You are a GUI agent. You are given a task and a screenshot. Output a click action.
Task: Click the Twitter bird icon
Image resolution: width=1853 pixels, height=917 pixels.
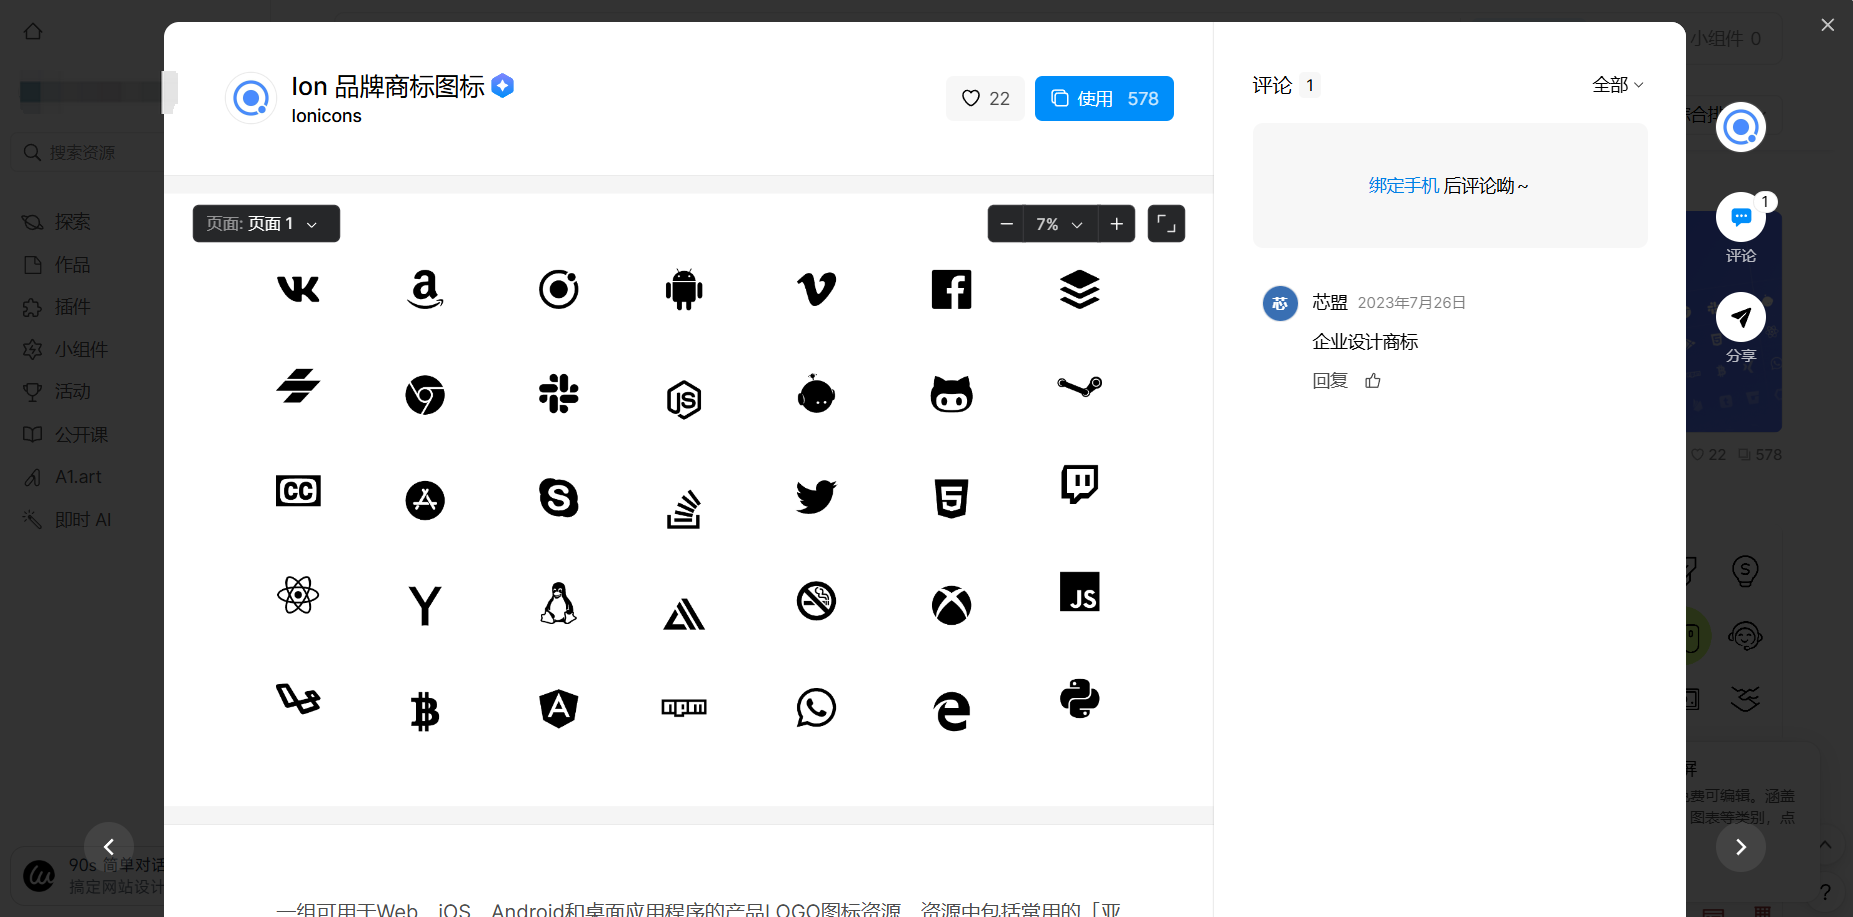click(816, 496)
